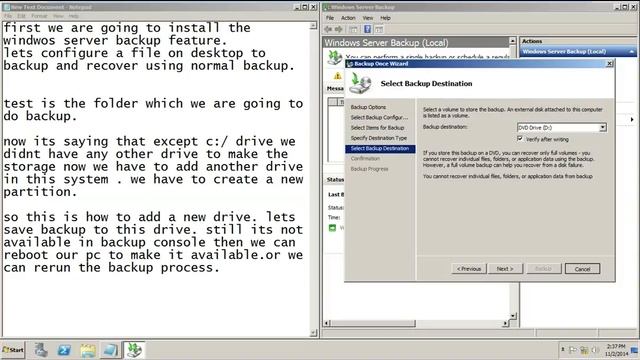Click the Windows Server Backup title bar icon
This screenshot has height=360, width=640.
[327, 7]
